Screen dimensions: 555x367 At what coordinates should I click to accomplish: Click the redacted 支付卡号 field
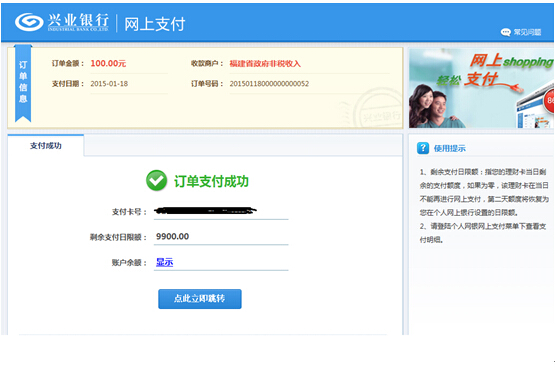pyautogui.click(x=221, y=211)
